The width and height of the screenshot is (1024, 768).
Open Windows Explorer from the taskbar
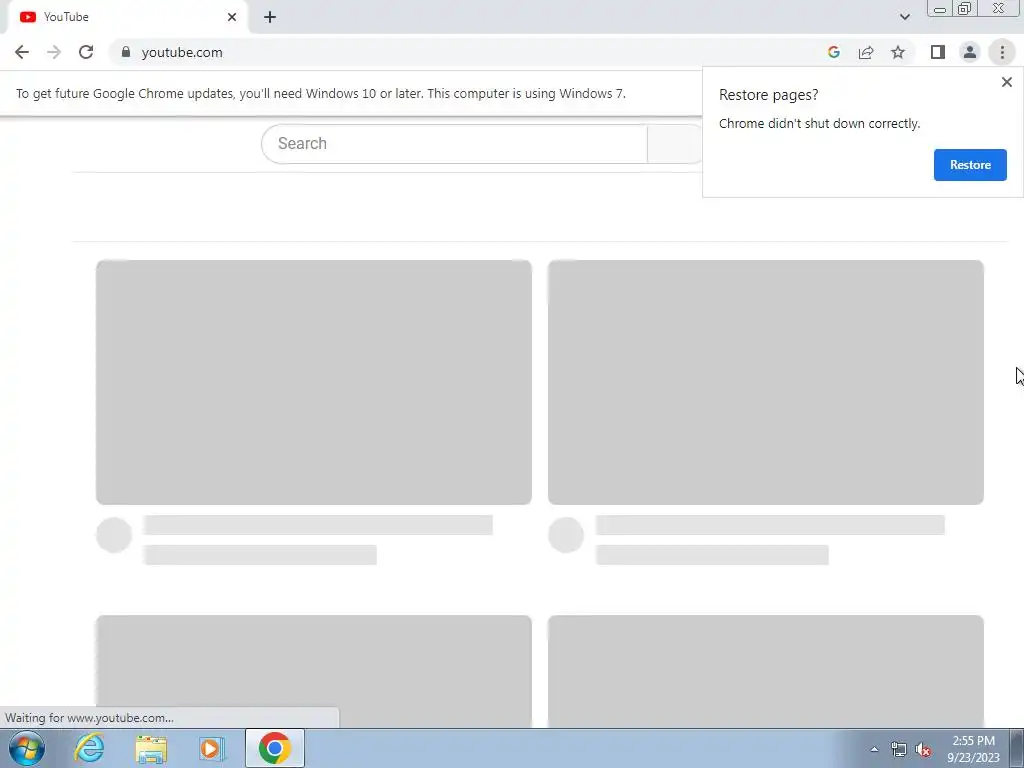151,748
